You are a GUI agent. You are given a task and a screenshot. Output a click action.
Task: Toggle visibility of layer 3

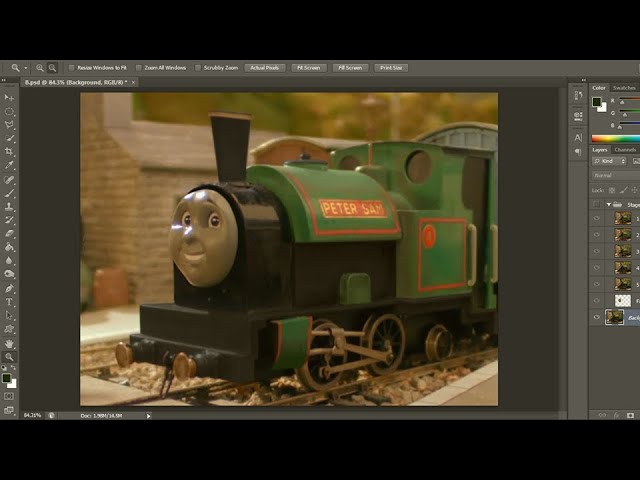(596, 251)
